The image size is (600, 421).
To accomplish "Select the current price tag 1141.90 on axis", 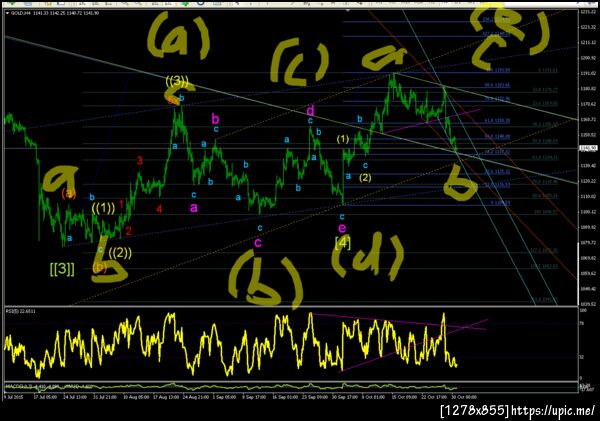I will [588, 148].
